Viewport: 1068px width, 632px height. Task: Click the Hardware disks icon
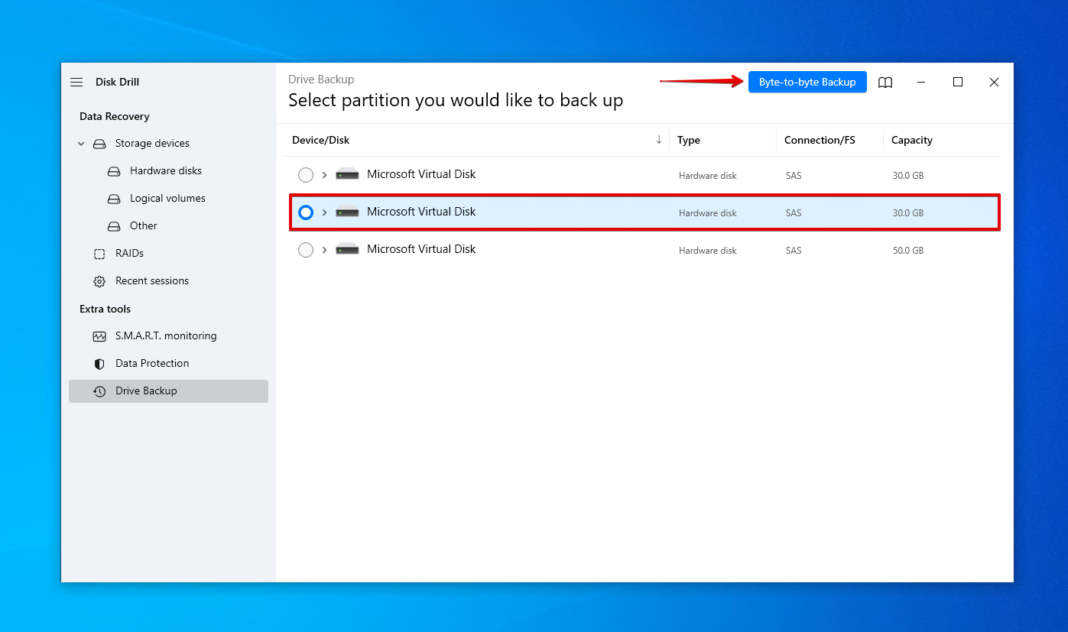point(113,171)
